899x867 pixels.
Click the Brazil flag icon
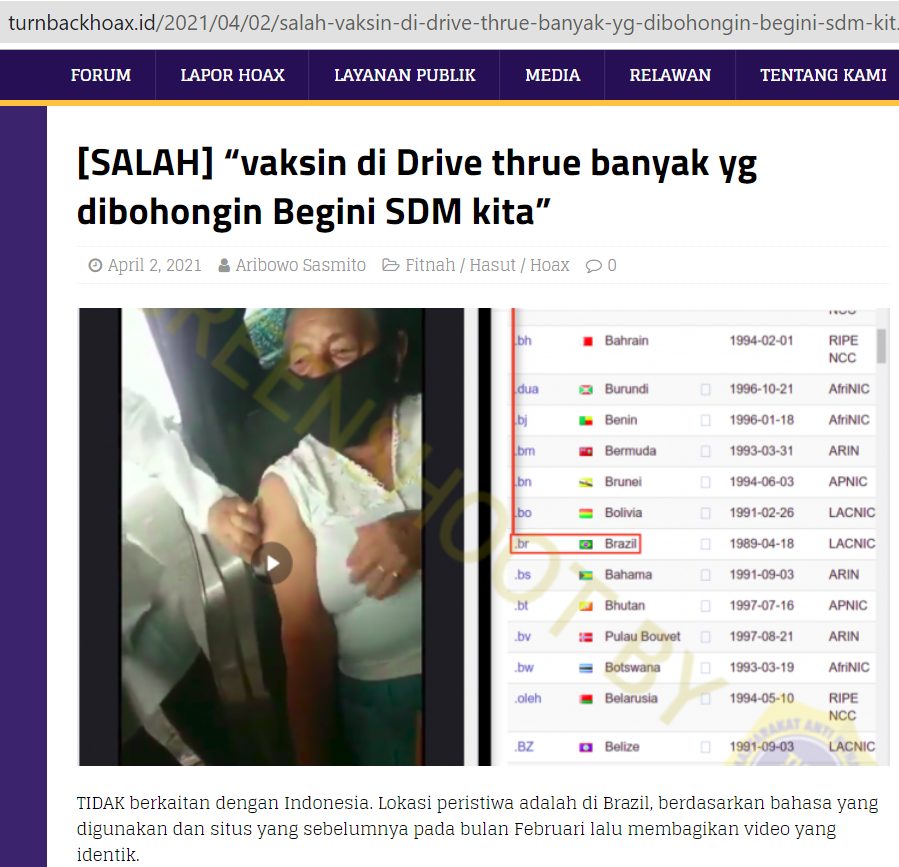click(586, 544)
